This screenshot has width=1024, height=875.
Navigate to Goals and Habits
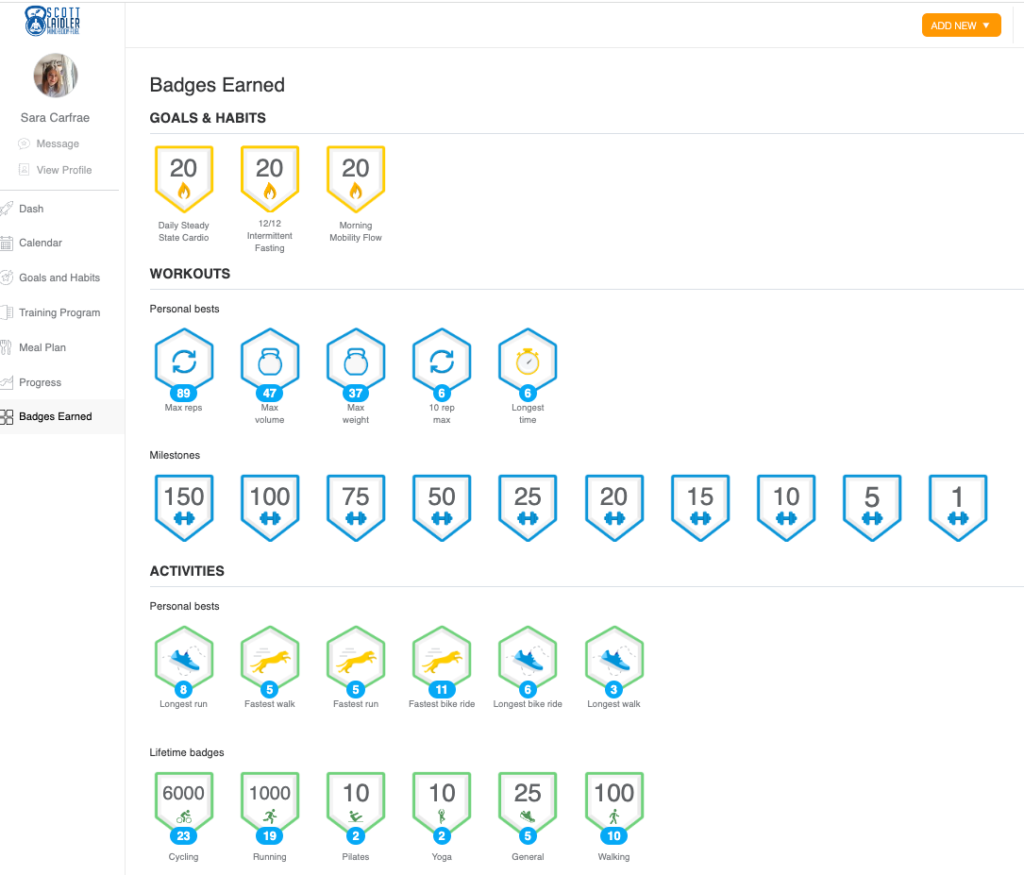[59, 278]
